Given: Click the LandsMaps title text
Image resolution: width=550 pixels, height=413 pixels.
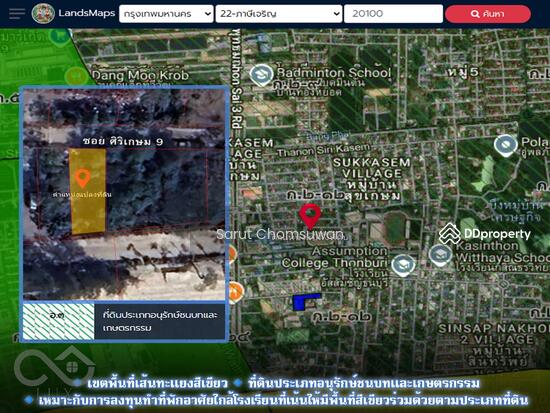Looking at the screenshot, I should point(87,13).
